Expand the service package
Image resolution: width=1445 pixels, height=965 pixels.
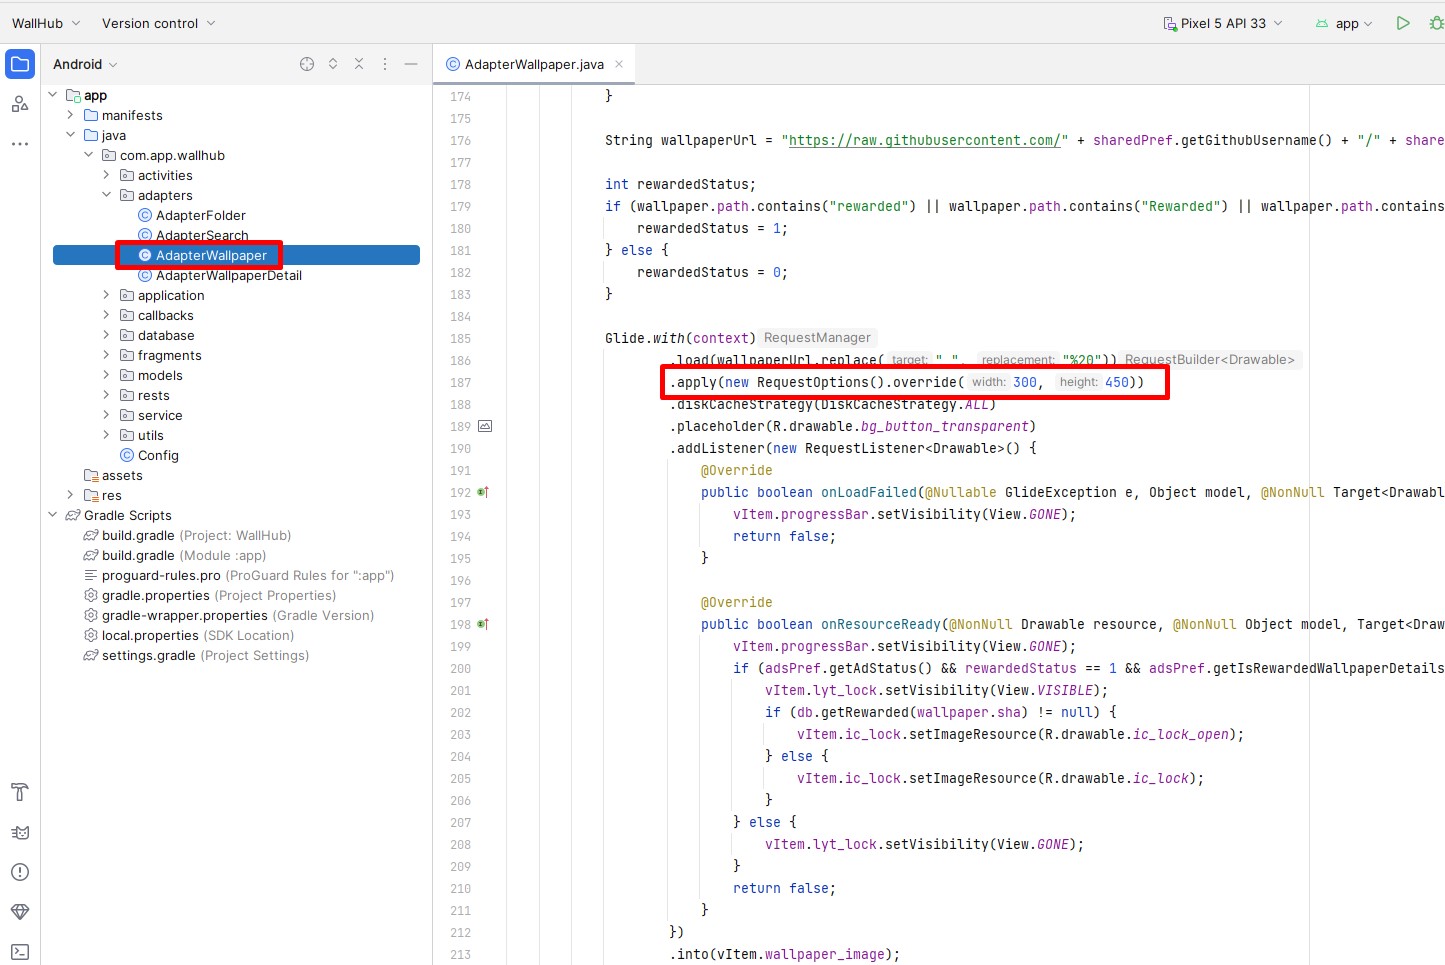tap(107, 415)
